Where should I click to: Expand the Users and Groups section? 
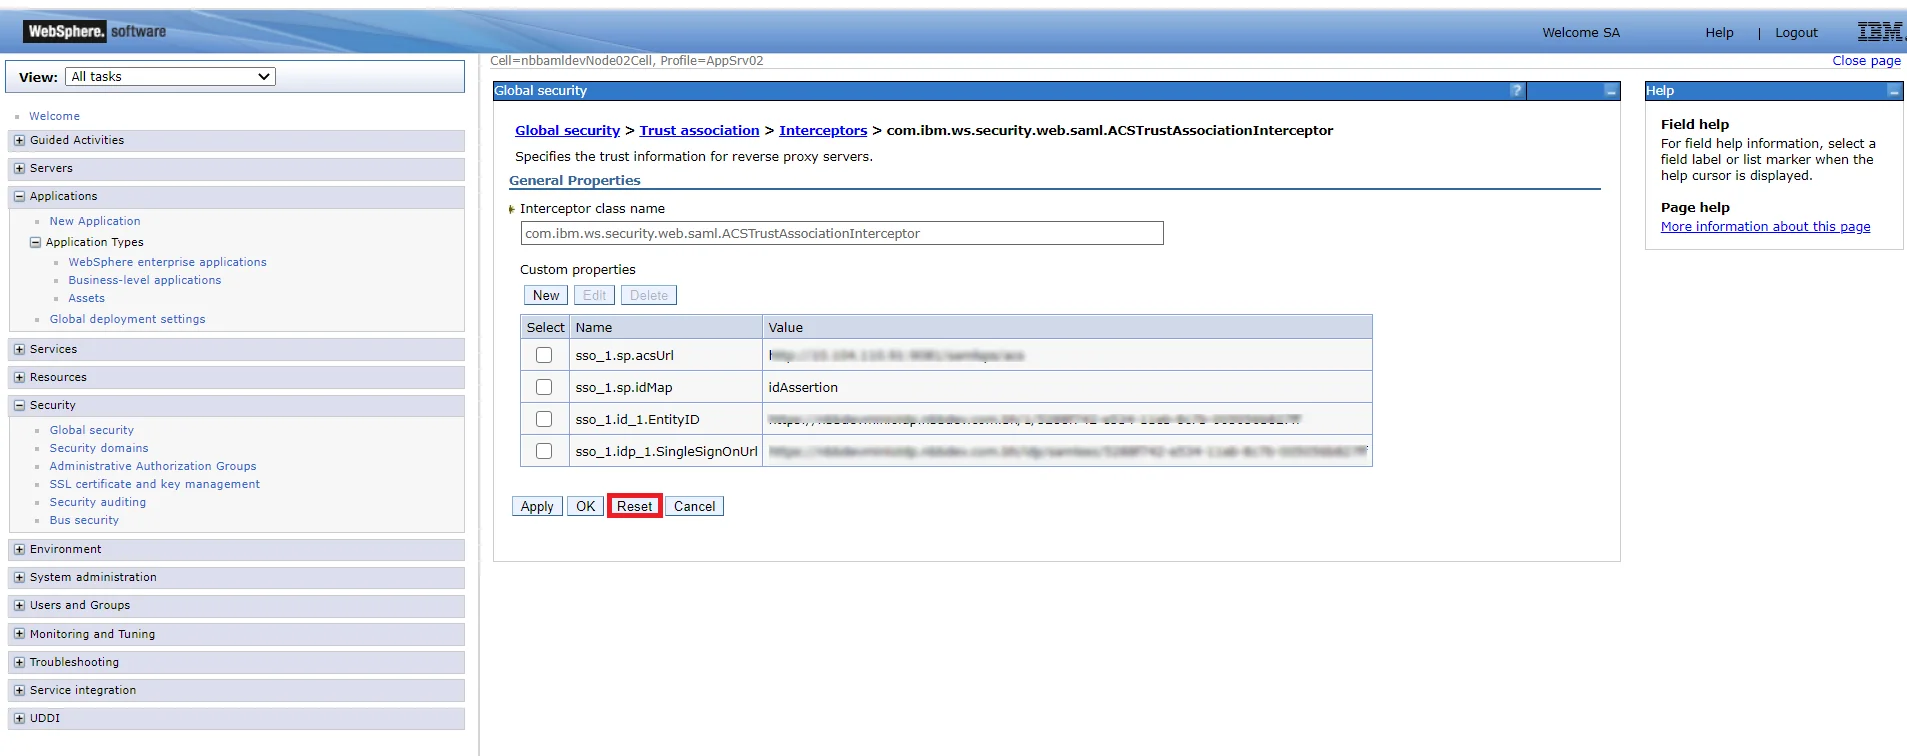click(x=19, y=606)
